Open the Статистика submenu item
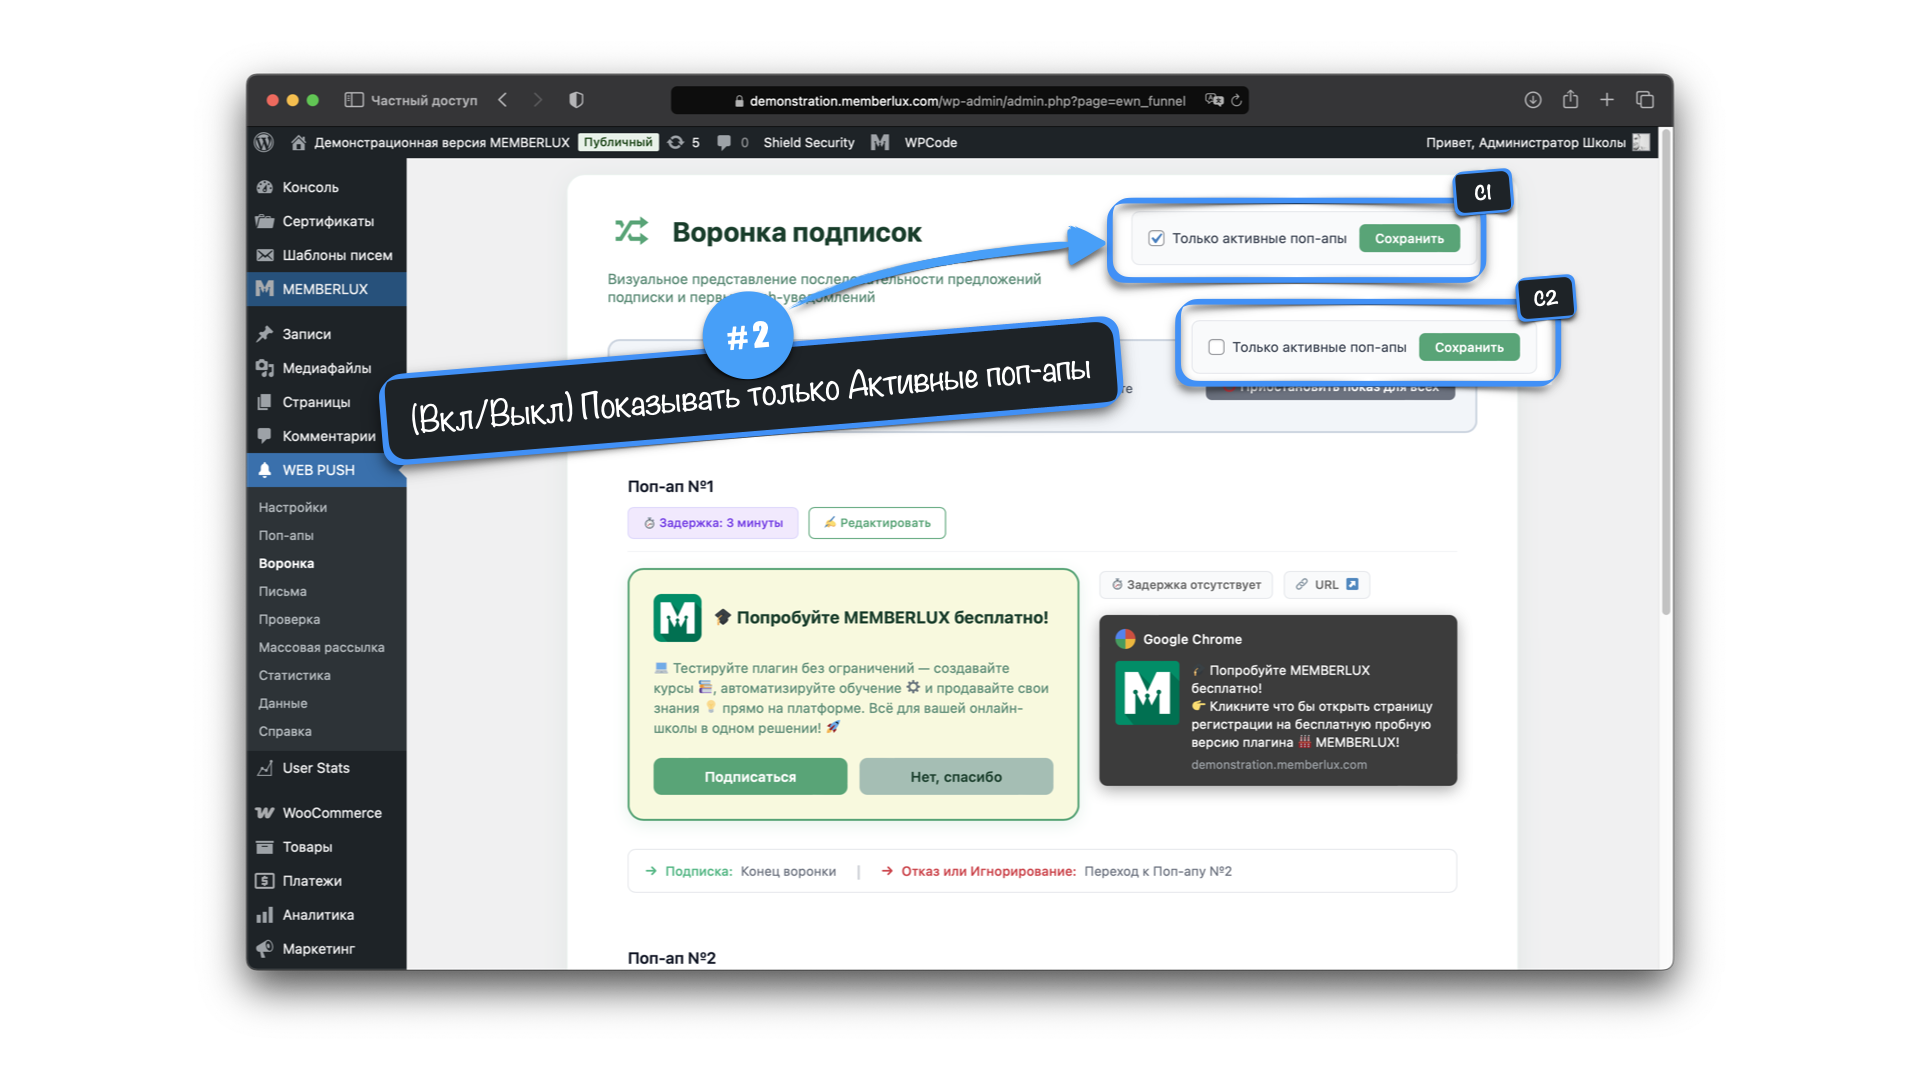This screenshot has width=1920, height=1080. (294, 675)
